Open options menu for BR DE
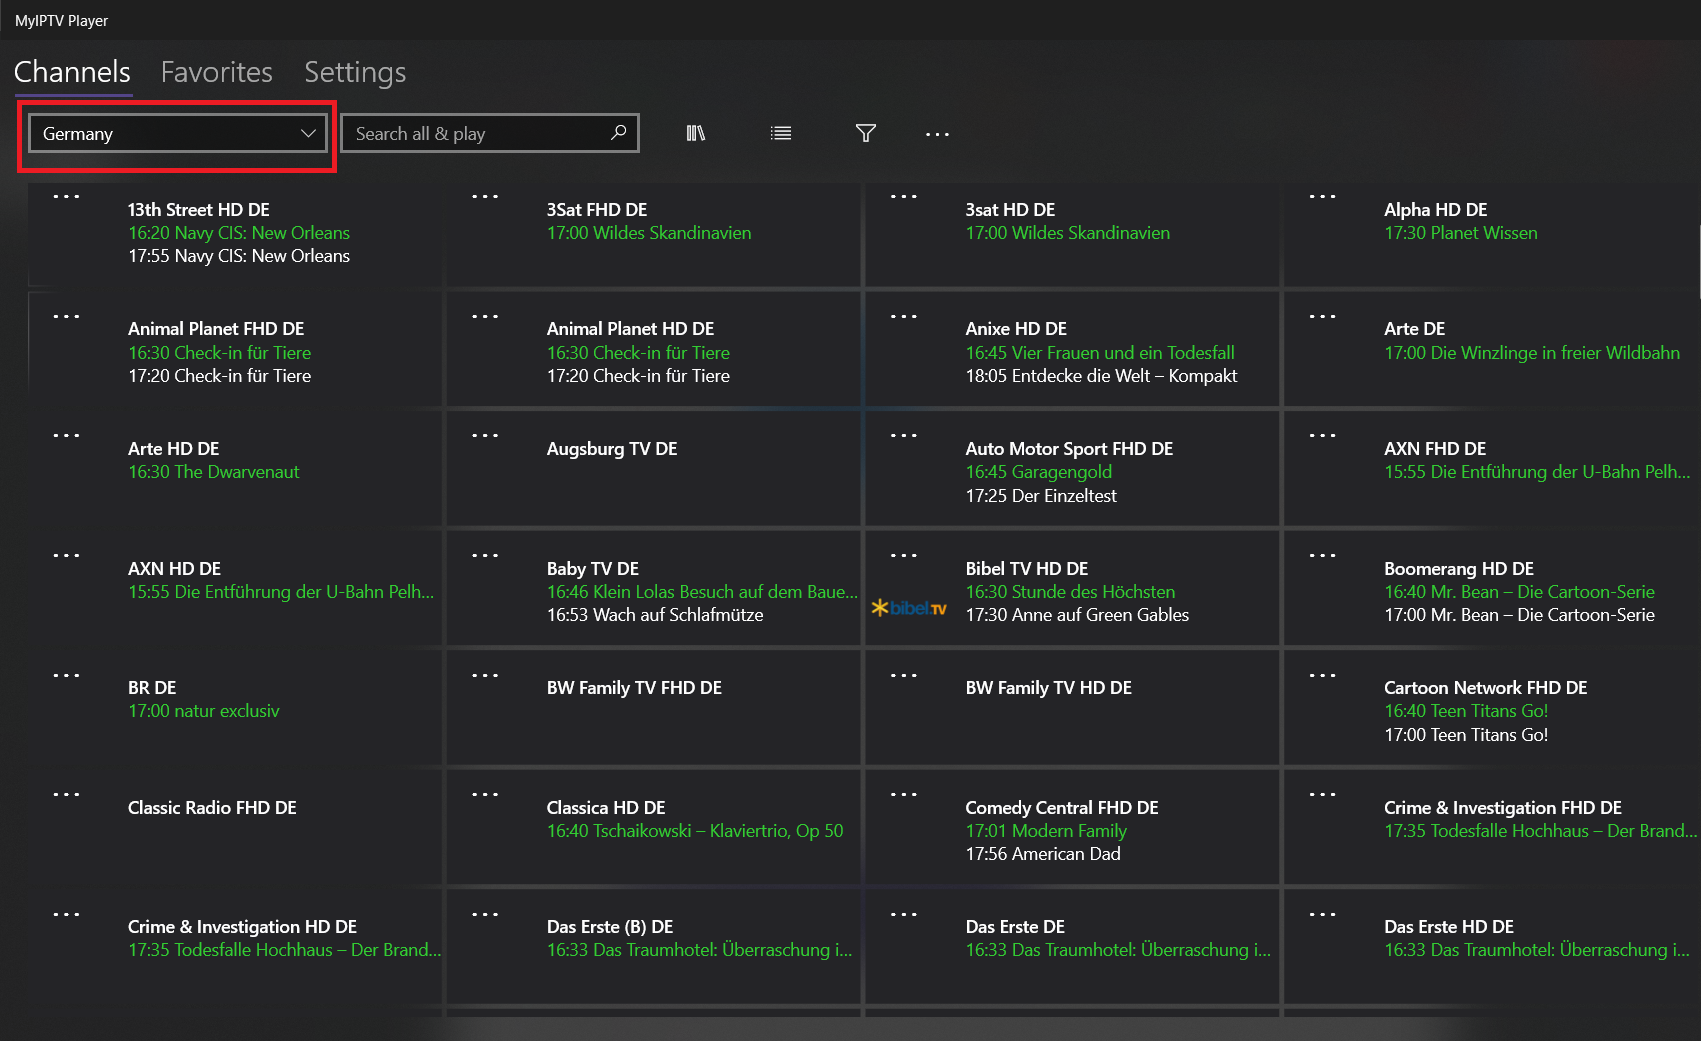1701x1041 pixels. [x=66, y=675]
